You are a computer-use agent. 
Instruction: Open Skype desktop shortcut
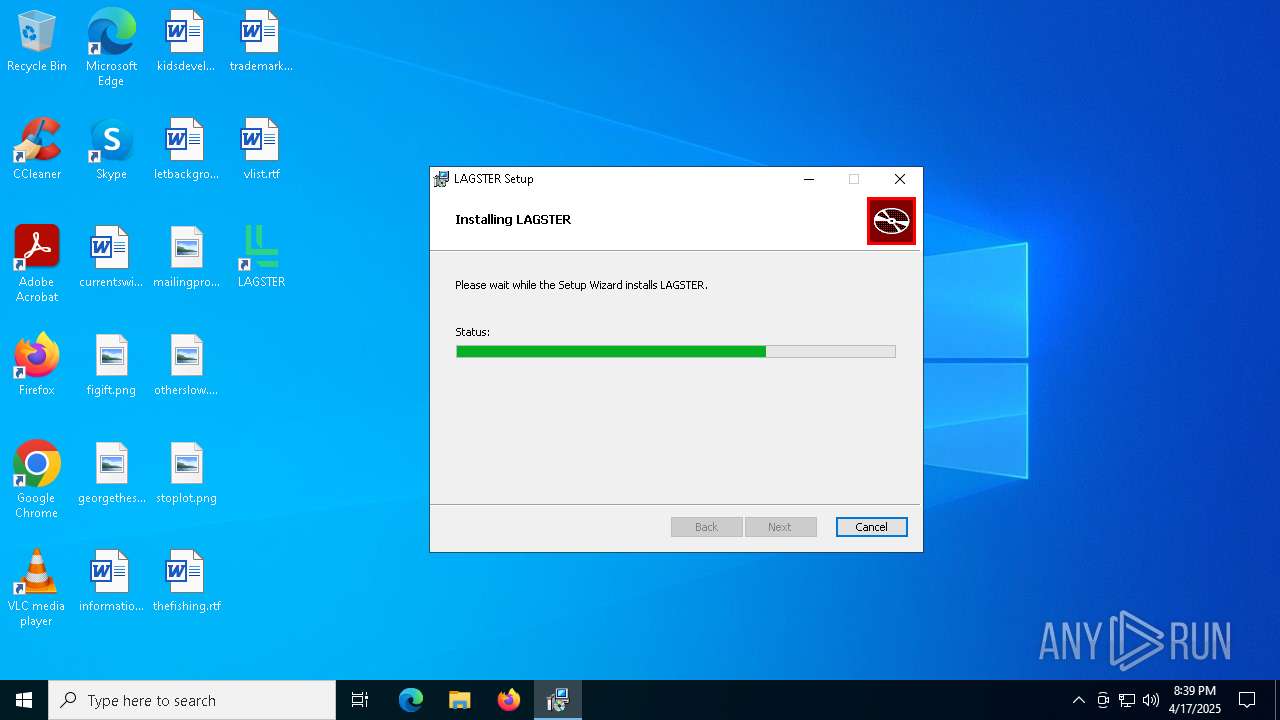pos(111,150)
